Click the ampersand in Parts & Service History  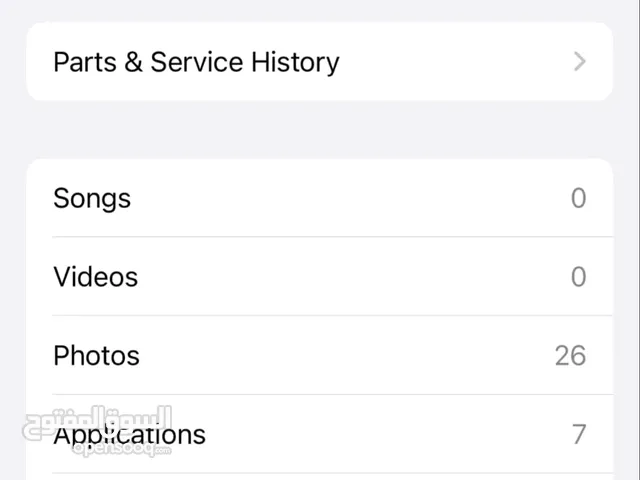tap(133, 62)
